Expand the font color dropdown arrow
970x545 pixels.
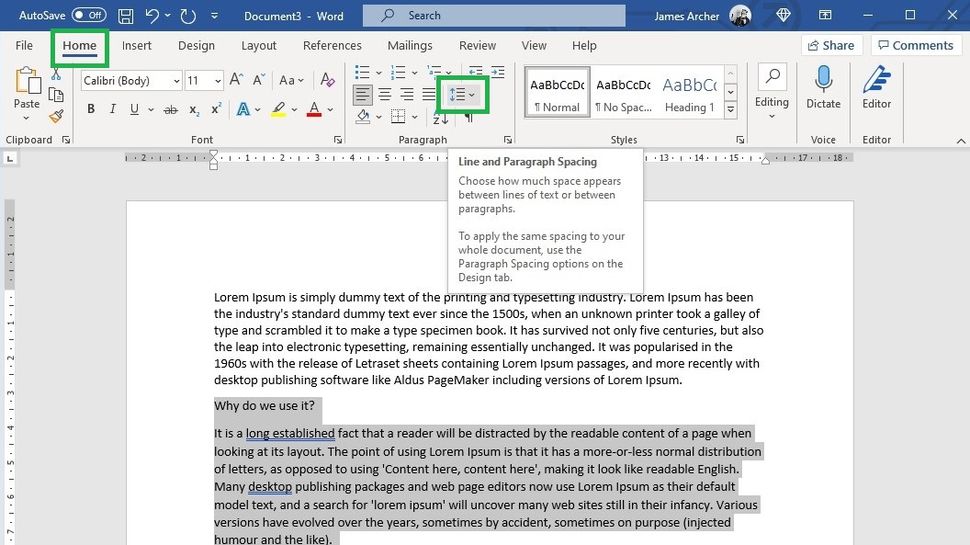click(x=330, y=110)
